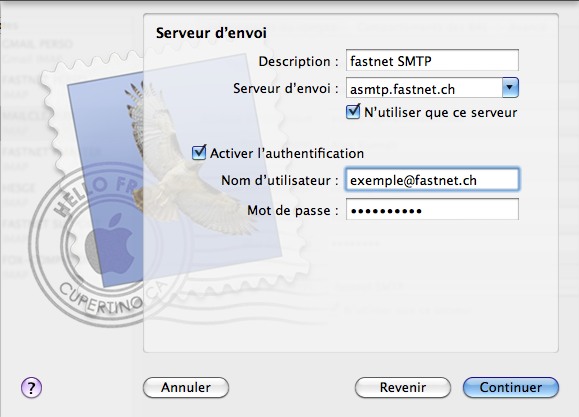Click the Description : label text
This screenshot has width=579, height=417.
click(298, 61)
